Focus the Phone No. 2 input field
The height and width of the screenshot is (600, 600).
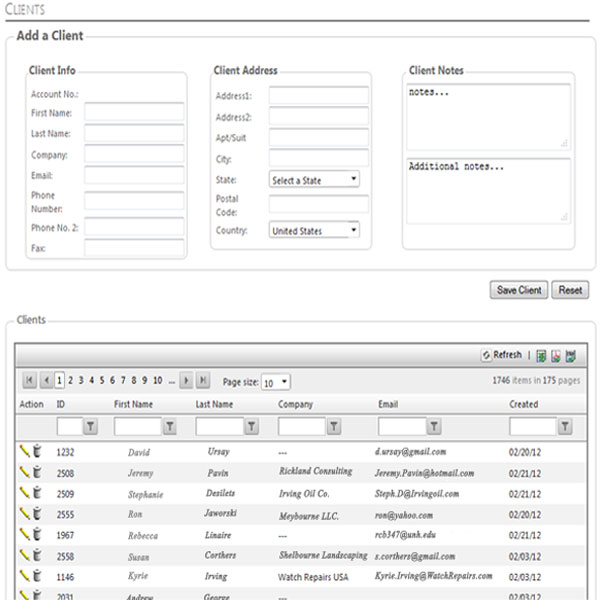pos(134,227)
